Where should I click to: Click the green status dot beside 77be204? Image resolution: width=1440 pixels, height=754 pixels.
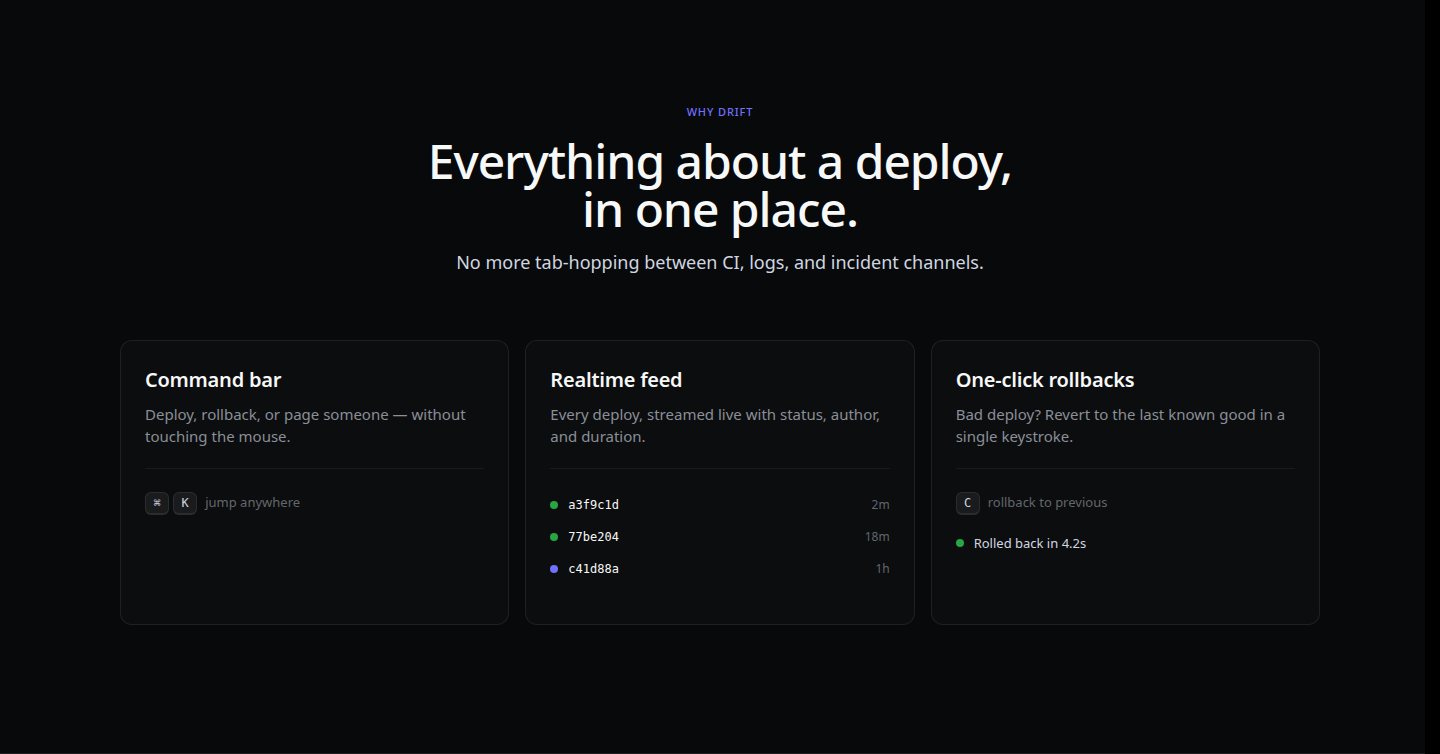pyautogui.click(x=554, y=537)
